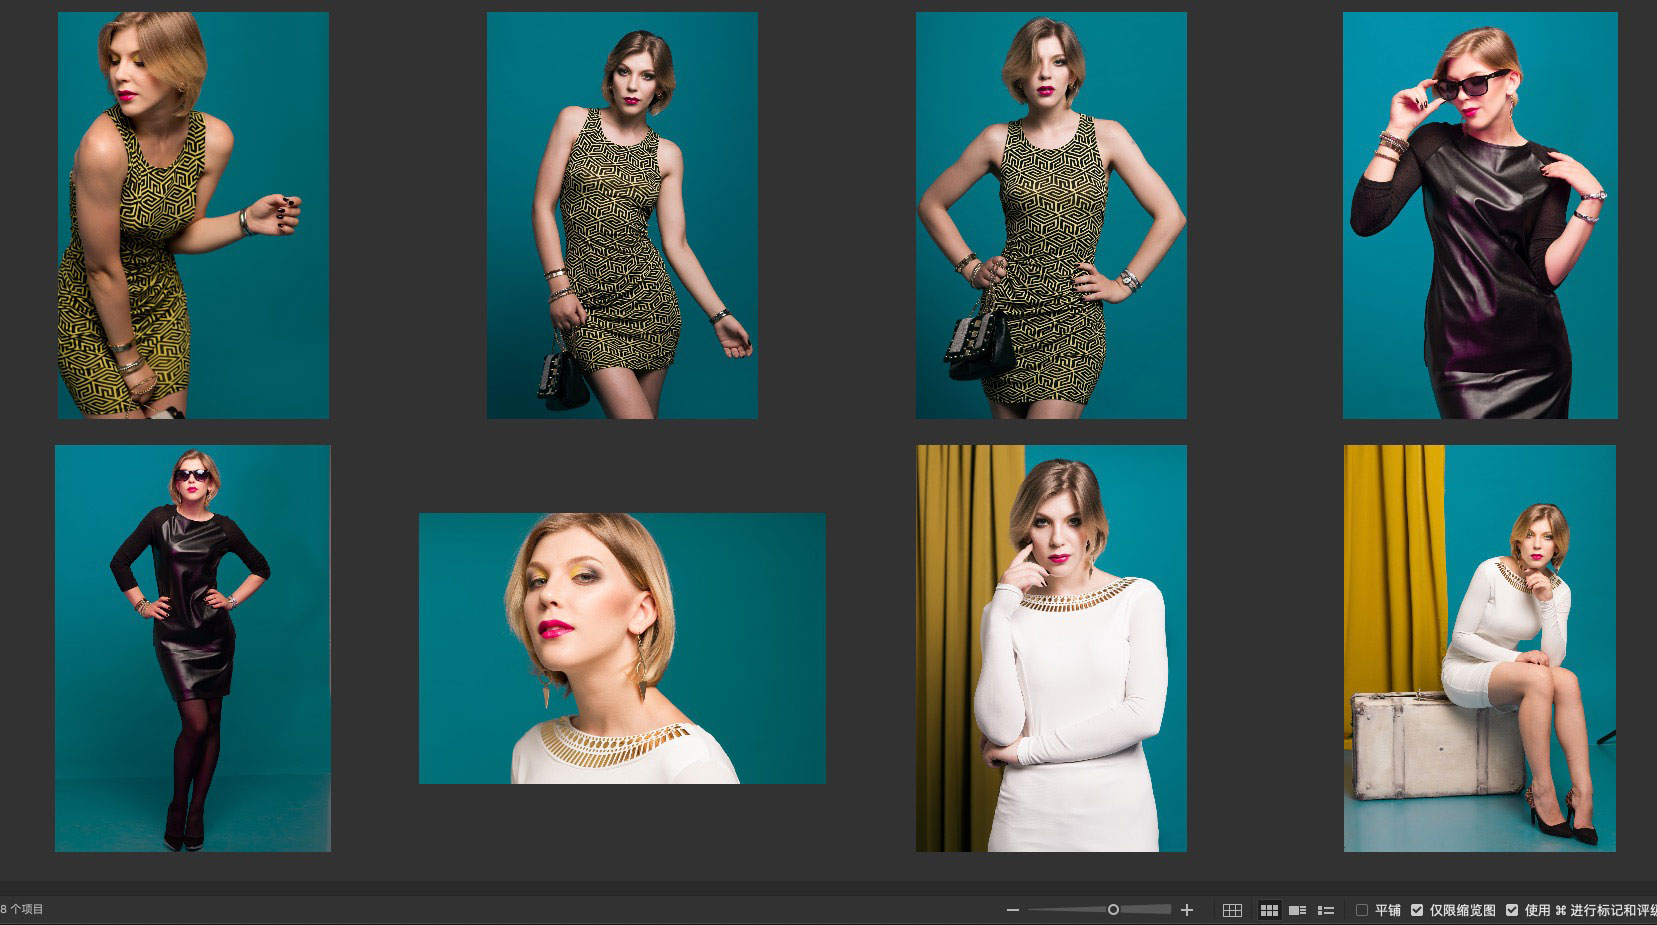Uncheck the 仅限缩览图 checkbox
1657x925 pixels.
[x=1417, y=910]
